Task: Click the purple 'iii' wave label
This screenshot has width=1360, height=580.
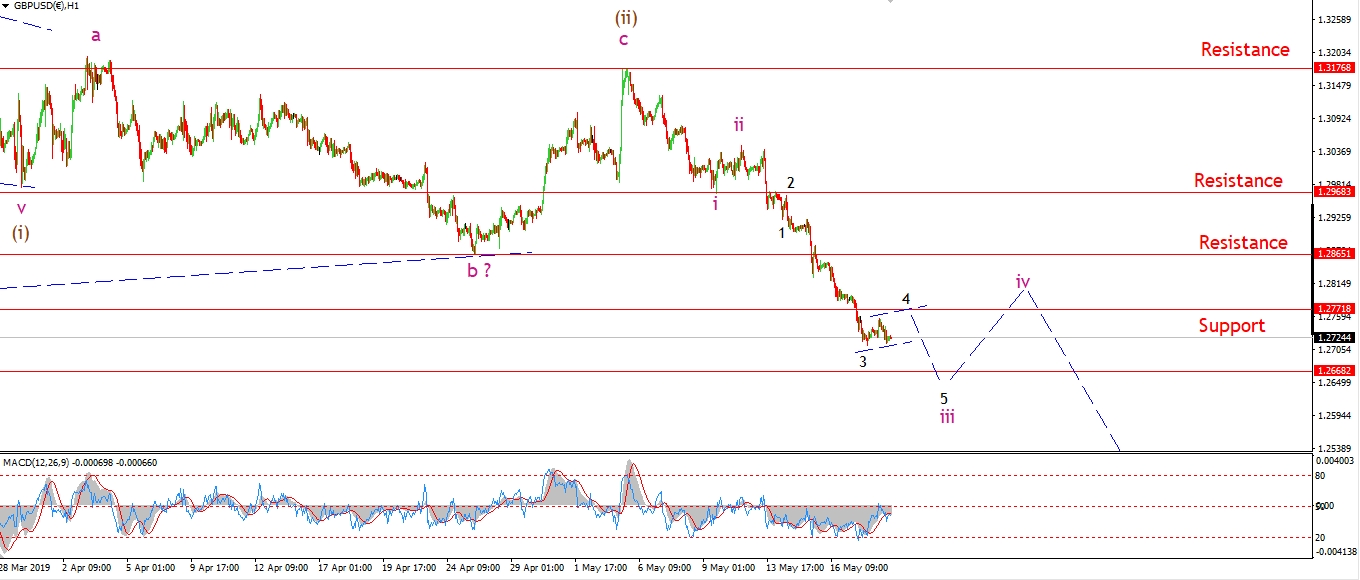Action: (946, 416)
